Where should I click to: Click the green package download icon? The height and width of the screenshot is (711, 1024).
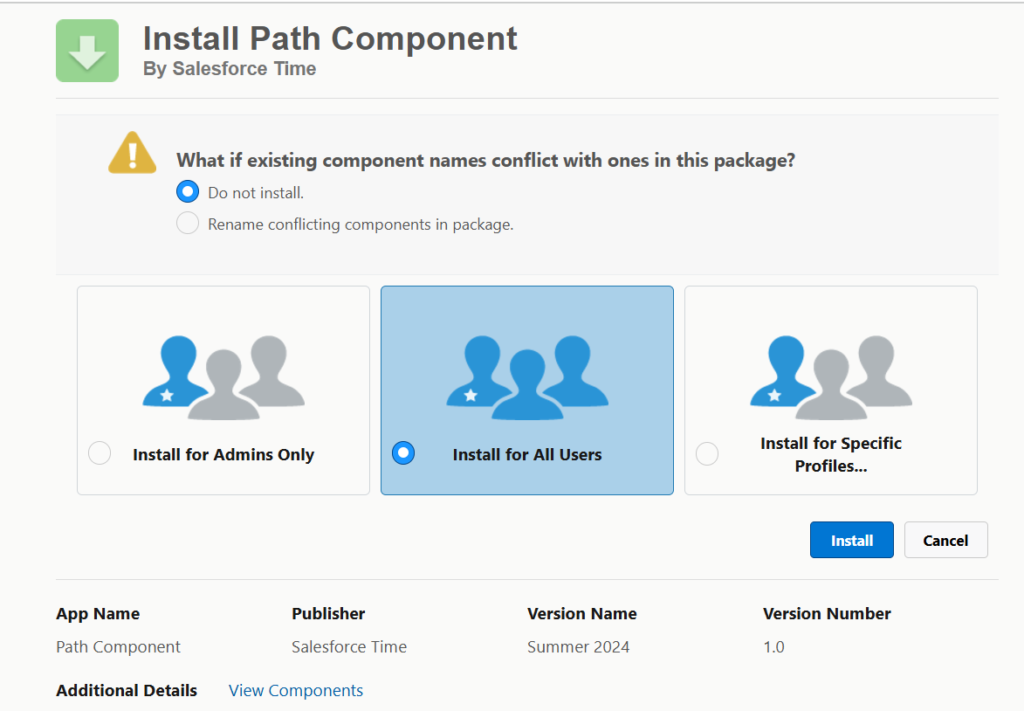pyautogui.click(x=86, y=48)
